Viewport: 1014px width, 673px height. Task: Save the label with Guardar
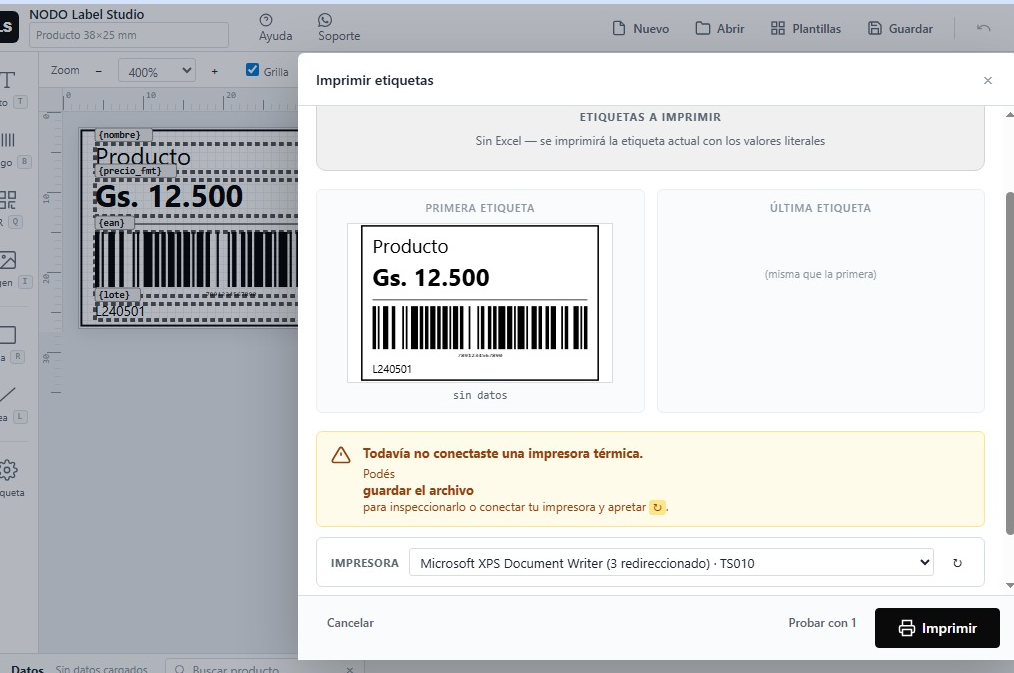tap(900, 28)
